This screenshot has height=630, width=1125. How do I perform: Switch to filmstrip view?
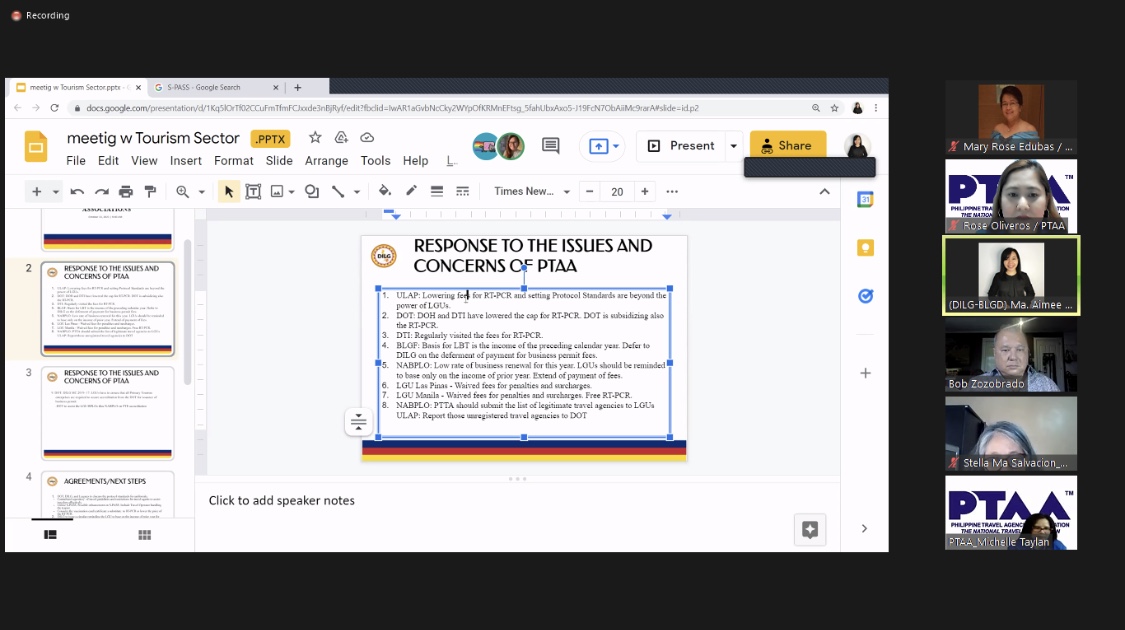50,535
